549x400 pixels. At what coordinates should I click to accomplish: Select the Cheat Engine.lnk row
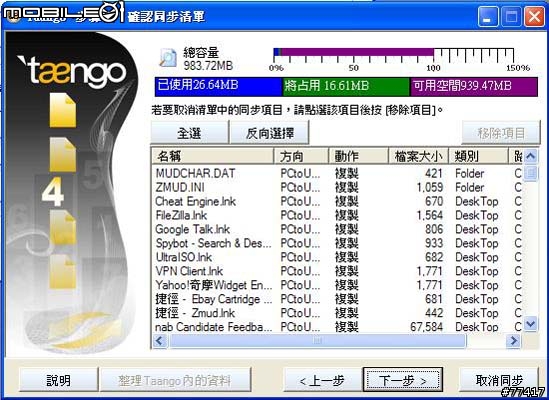coord(338,201)
